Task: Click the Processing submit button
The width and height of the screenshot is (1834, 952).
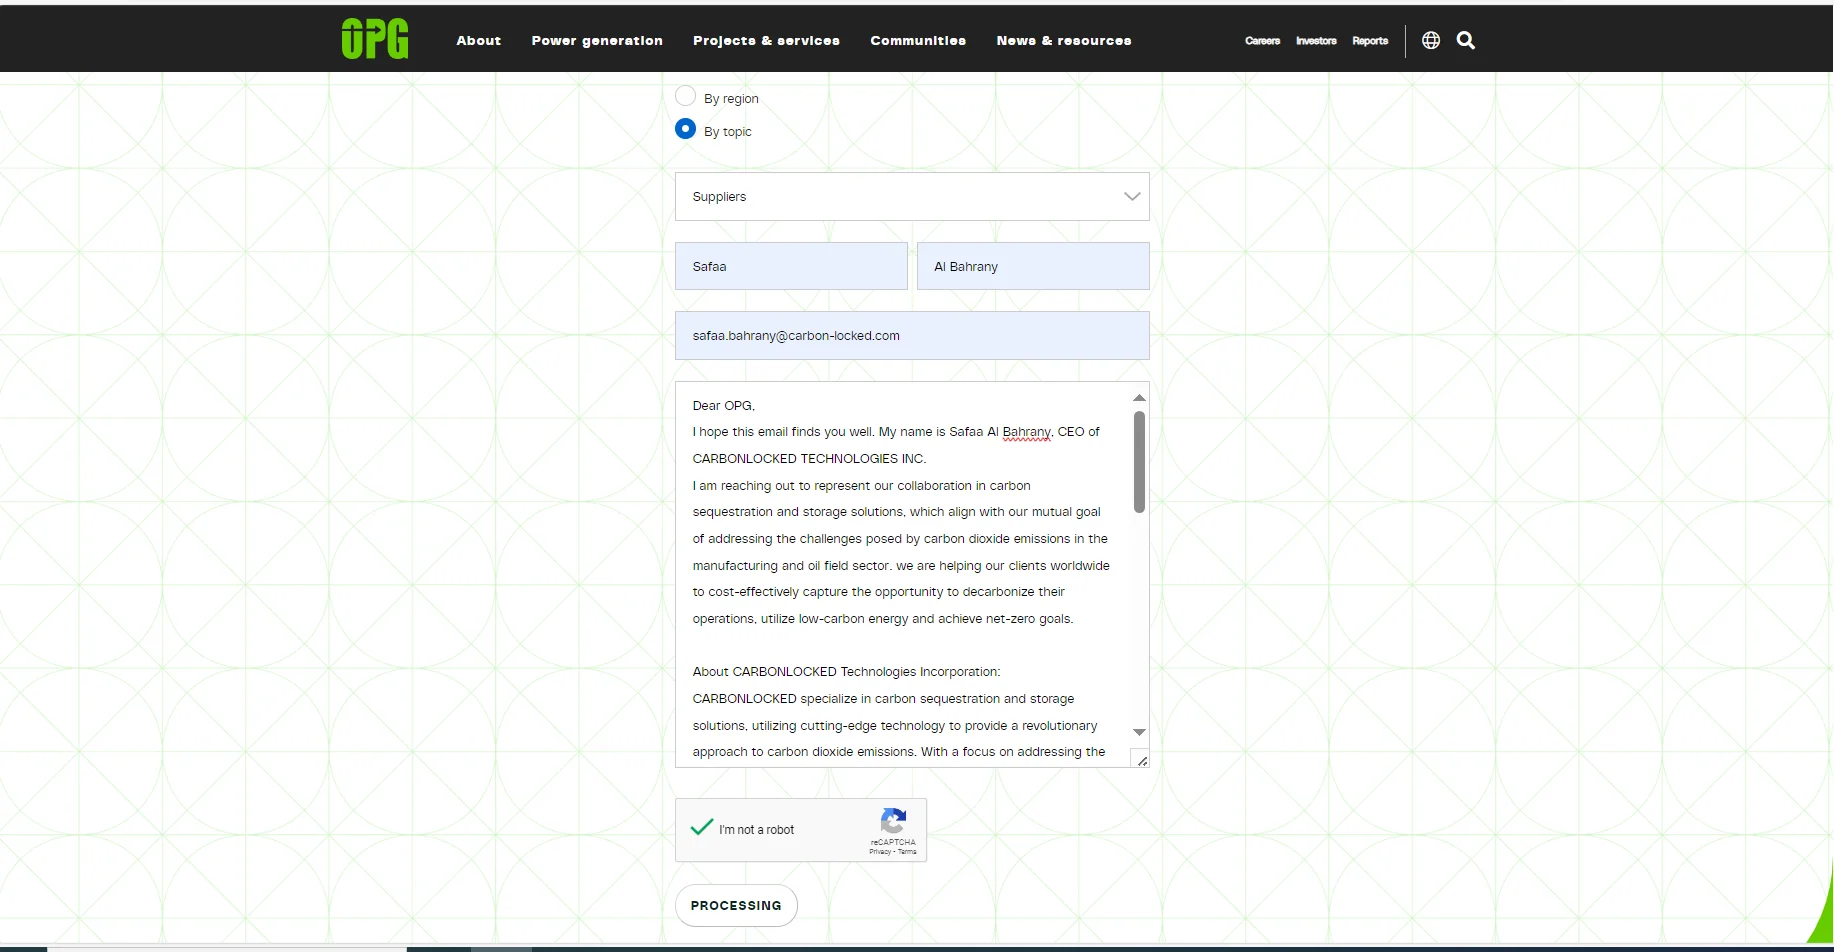Action: click(736, 905)
